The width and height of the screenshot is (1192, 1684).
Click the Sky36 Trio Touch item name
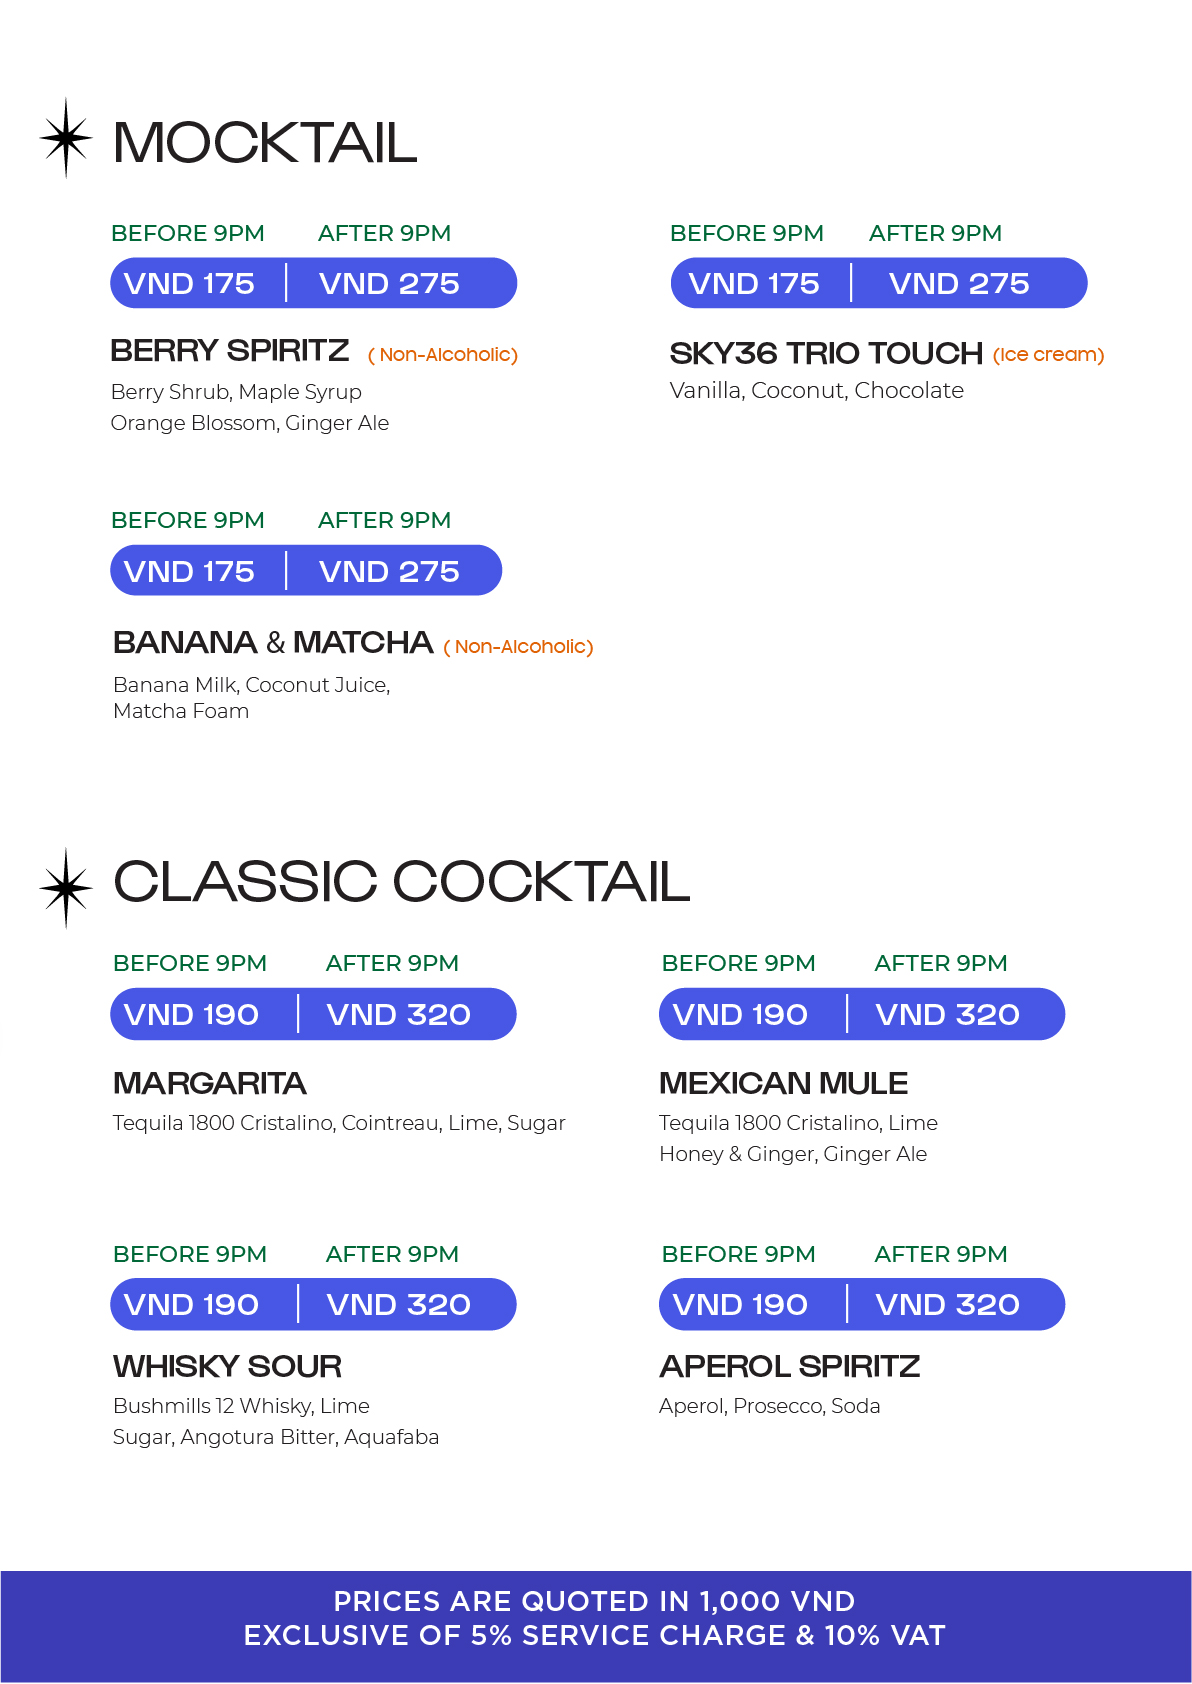coord(826,353)
